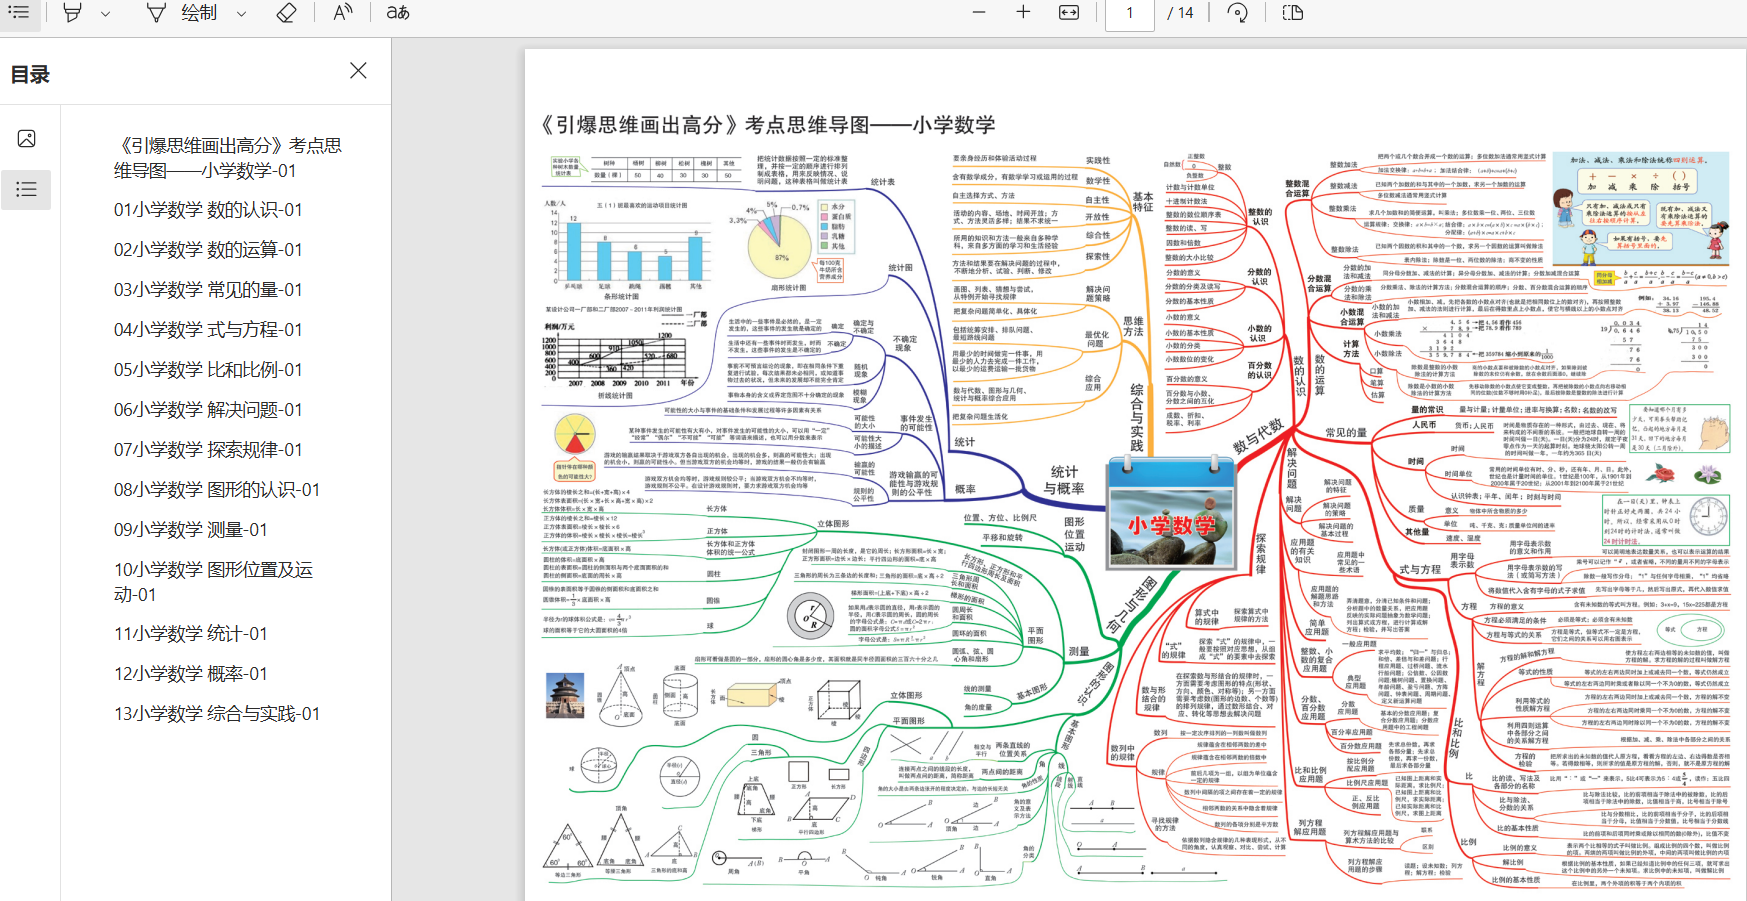Close the 目录 sidebar panel
Screen dimensions: 1747x901
coord(358,70)
